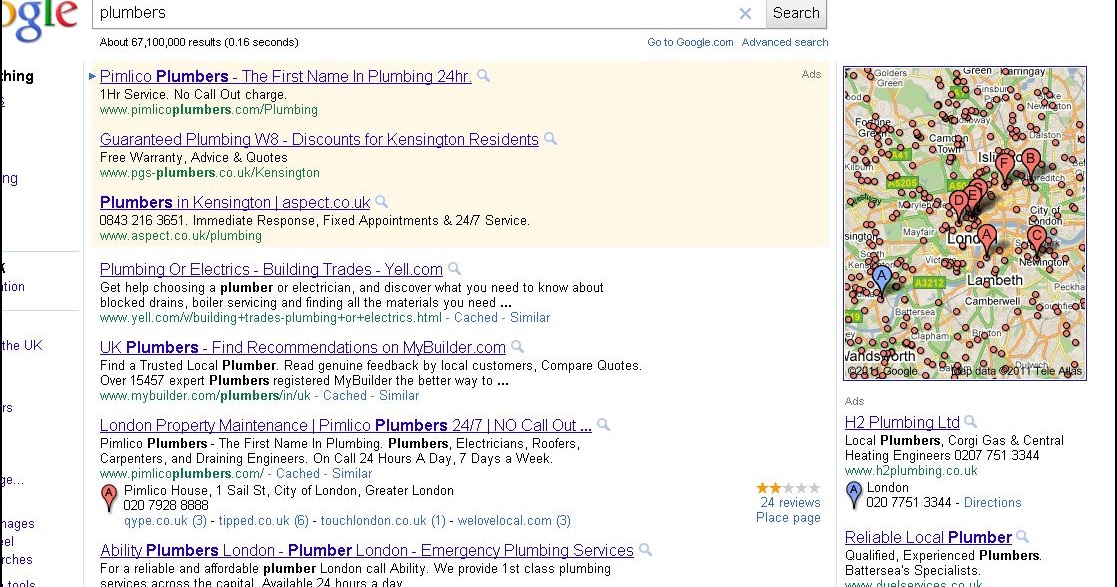Open London Property Maintenance Pimlico Plumbers result
This screenshot has width=1117, height=587.
[346, 425]
